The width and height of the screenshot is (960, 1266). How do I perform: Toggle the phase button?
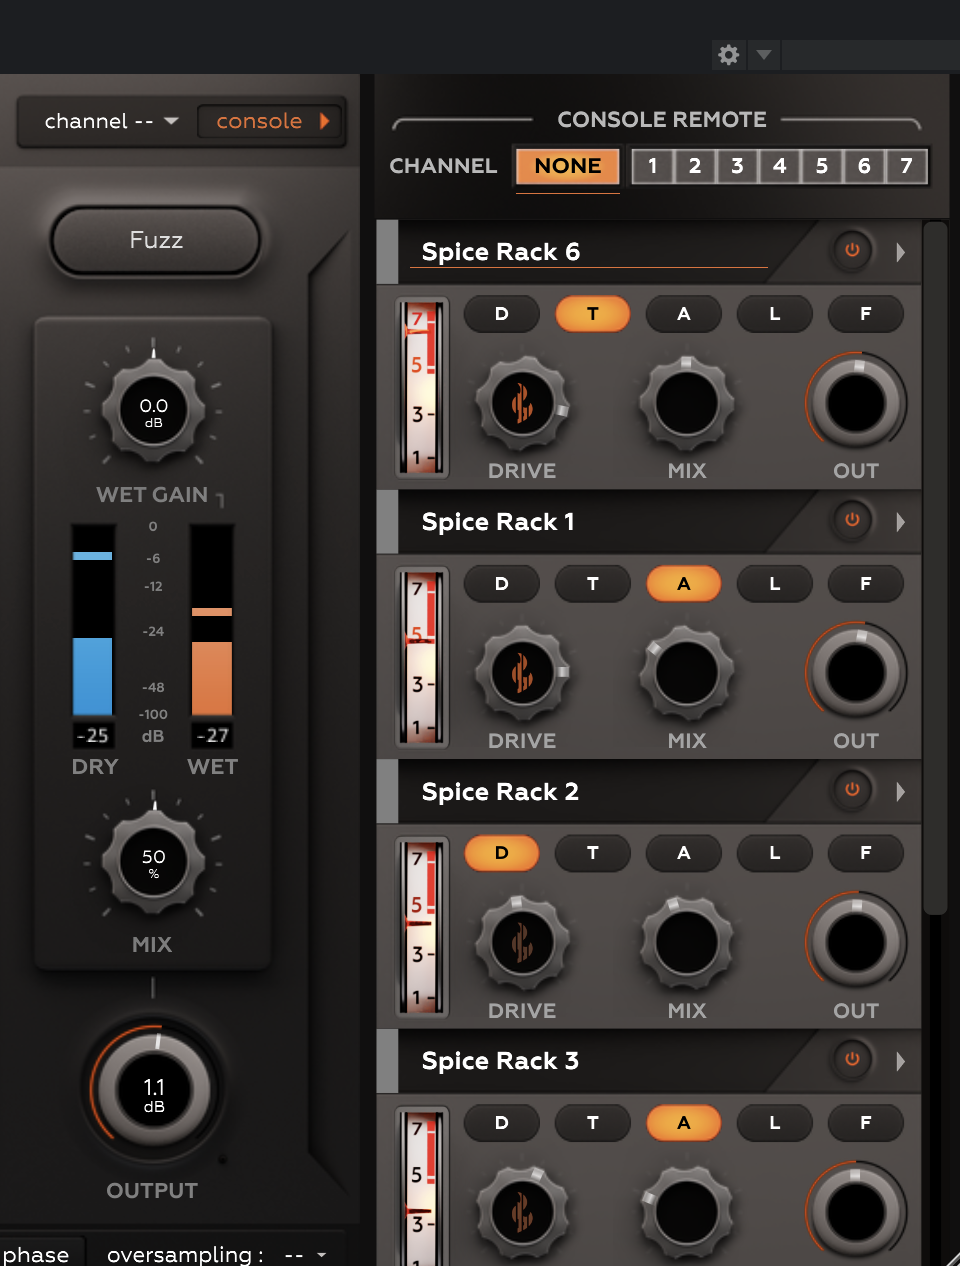pos(36,1254)
